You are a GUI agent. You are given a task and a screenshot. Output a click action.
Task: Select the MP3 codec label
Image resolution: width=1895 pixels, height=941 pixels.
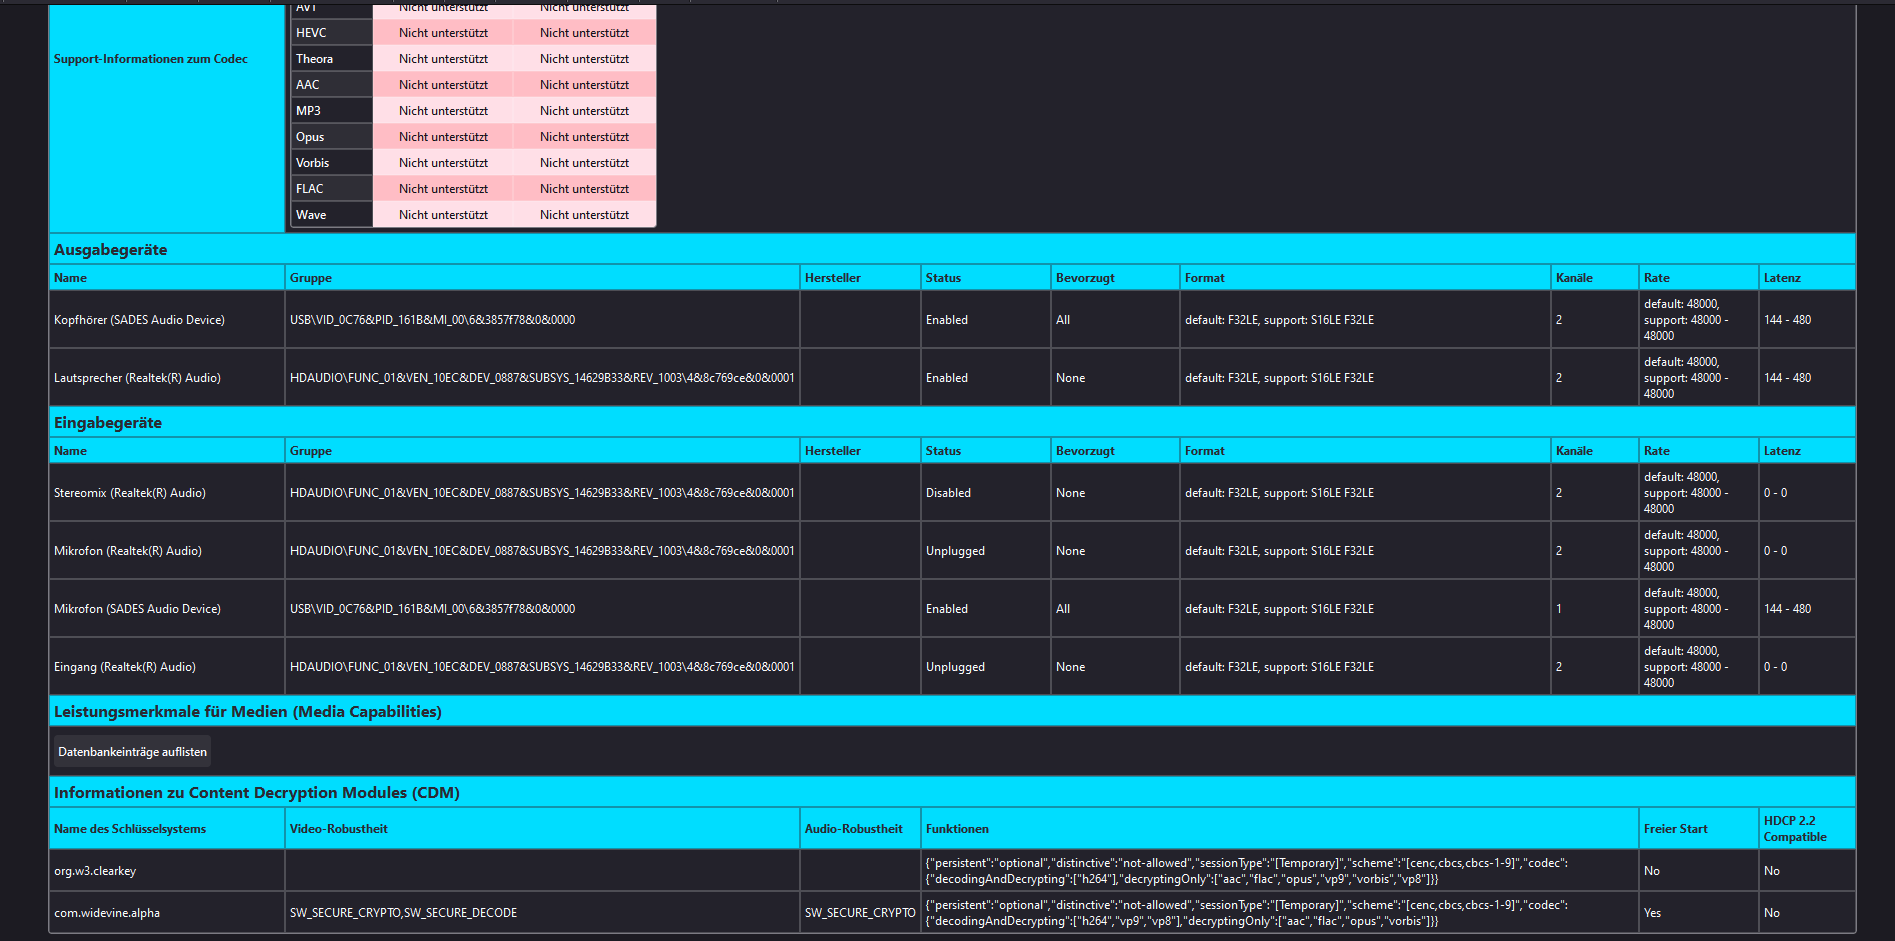pos(308,111)
